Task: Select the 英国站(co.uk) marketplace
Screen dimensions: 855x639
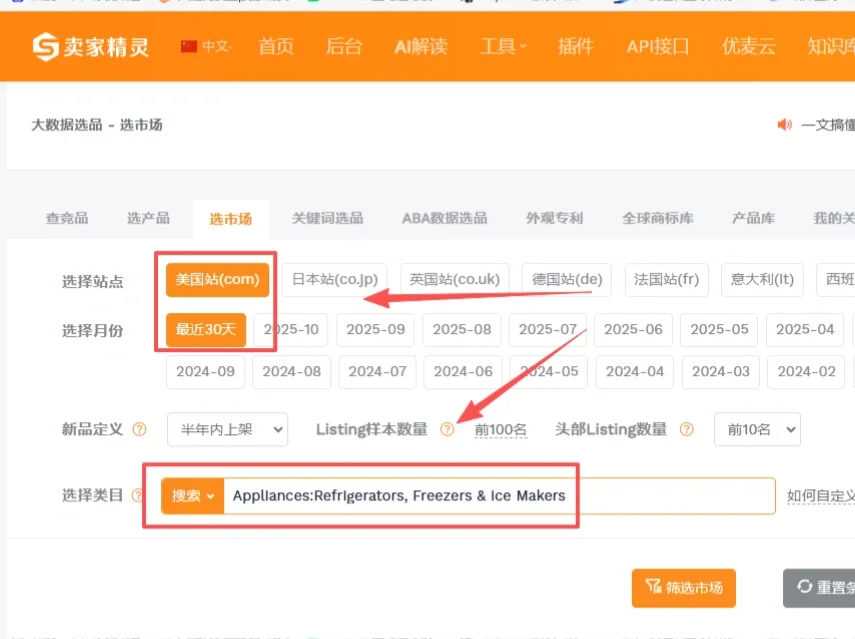Action: 455,280
